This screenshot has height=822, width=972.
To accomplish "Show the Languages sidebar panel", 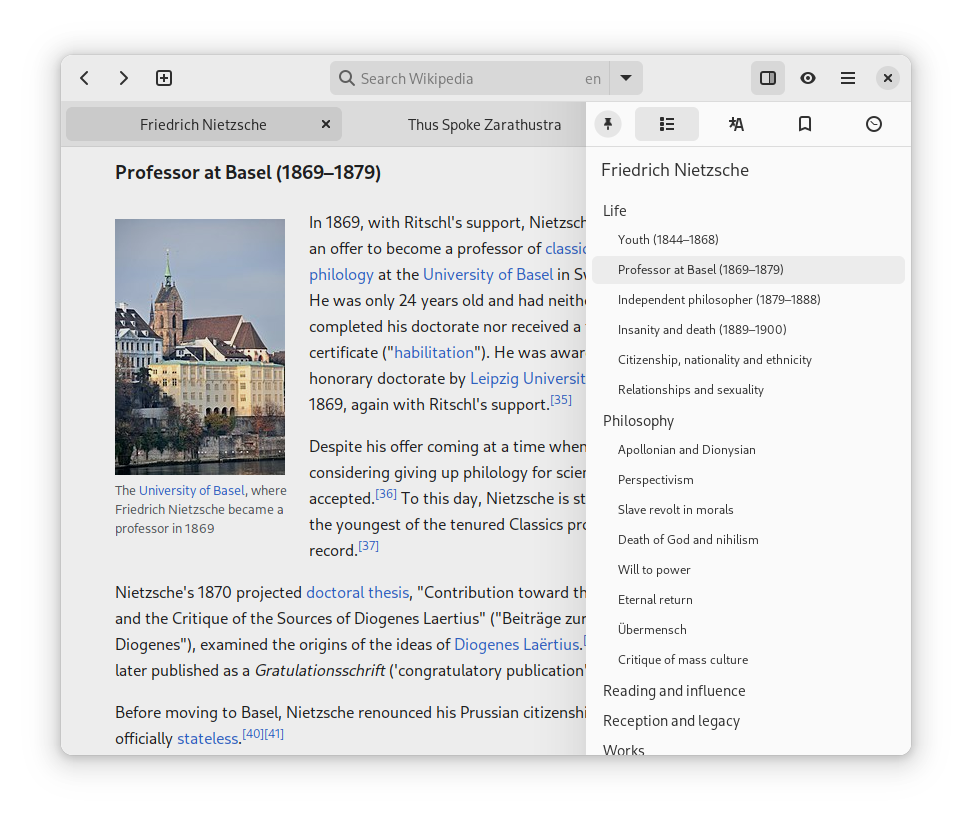I will pos(736,124).
